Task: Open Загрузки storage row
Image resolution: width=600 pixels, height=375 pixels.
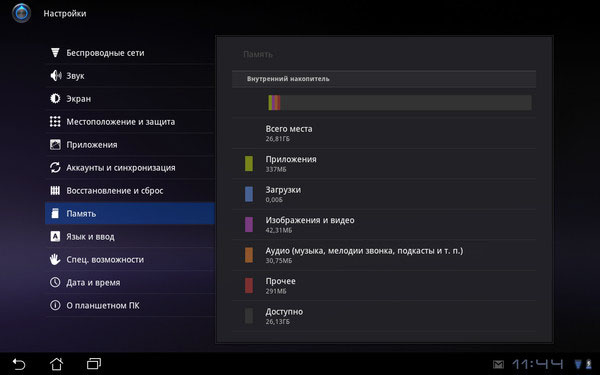Action: pyautogui.click(x=384, y=194)
